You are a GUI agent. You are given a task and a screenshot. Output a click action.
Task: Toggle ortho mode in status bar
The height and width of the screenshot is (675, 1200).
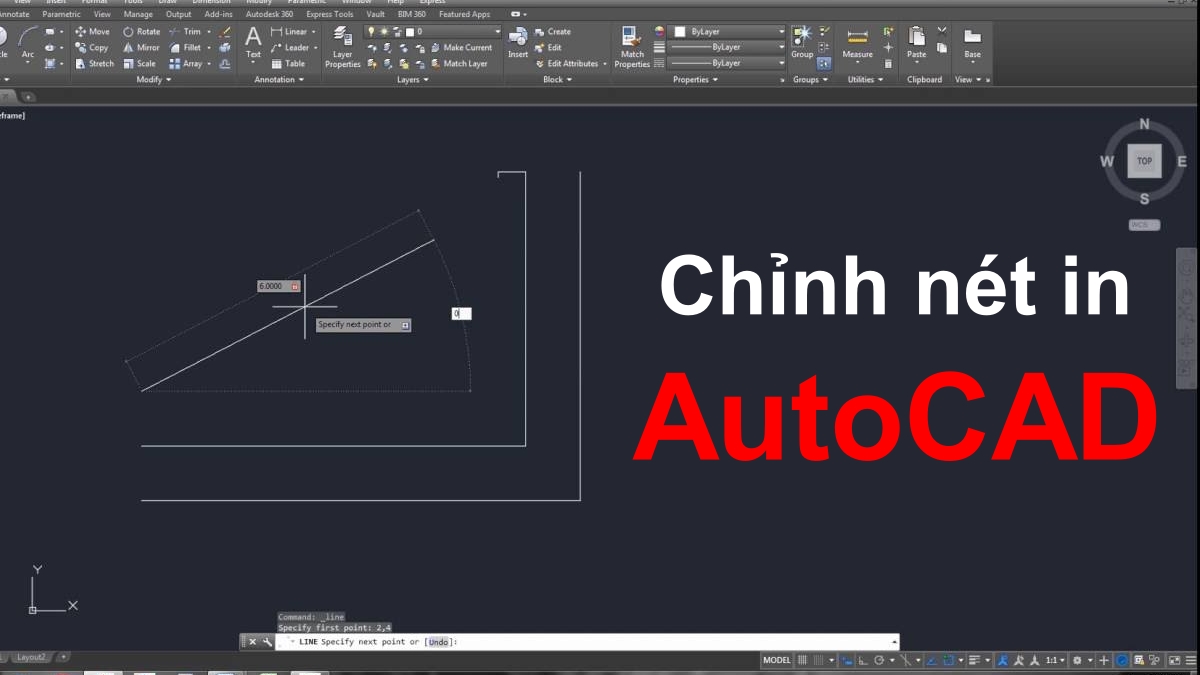(863, 660)
